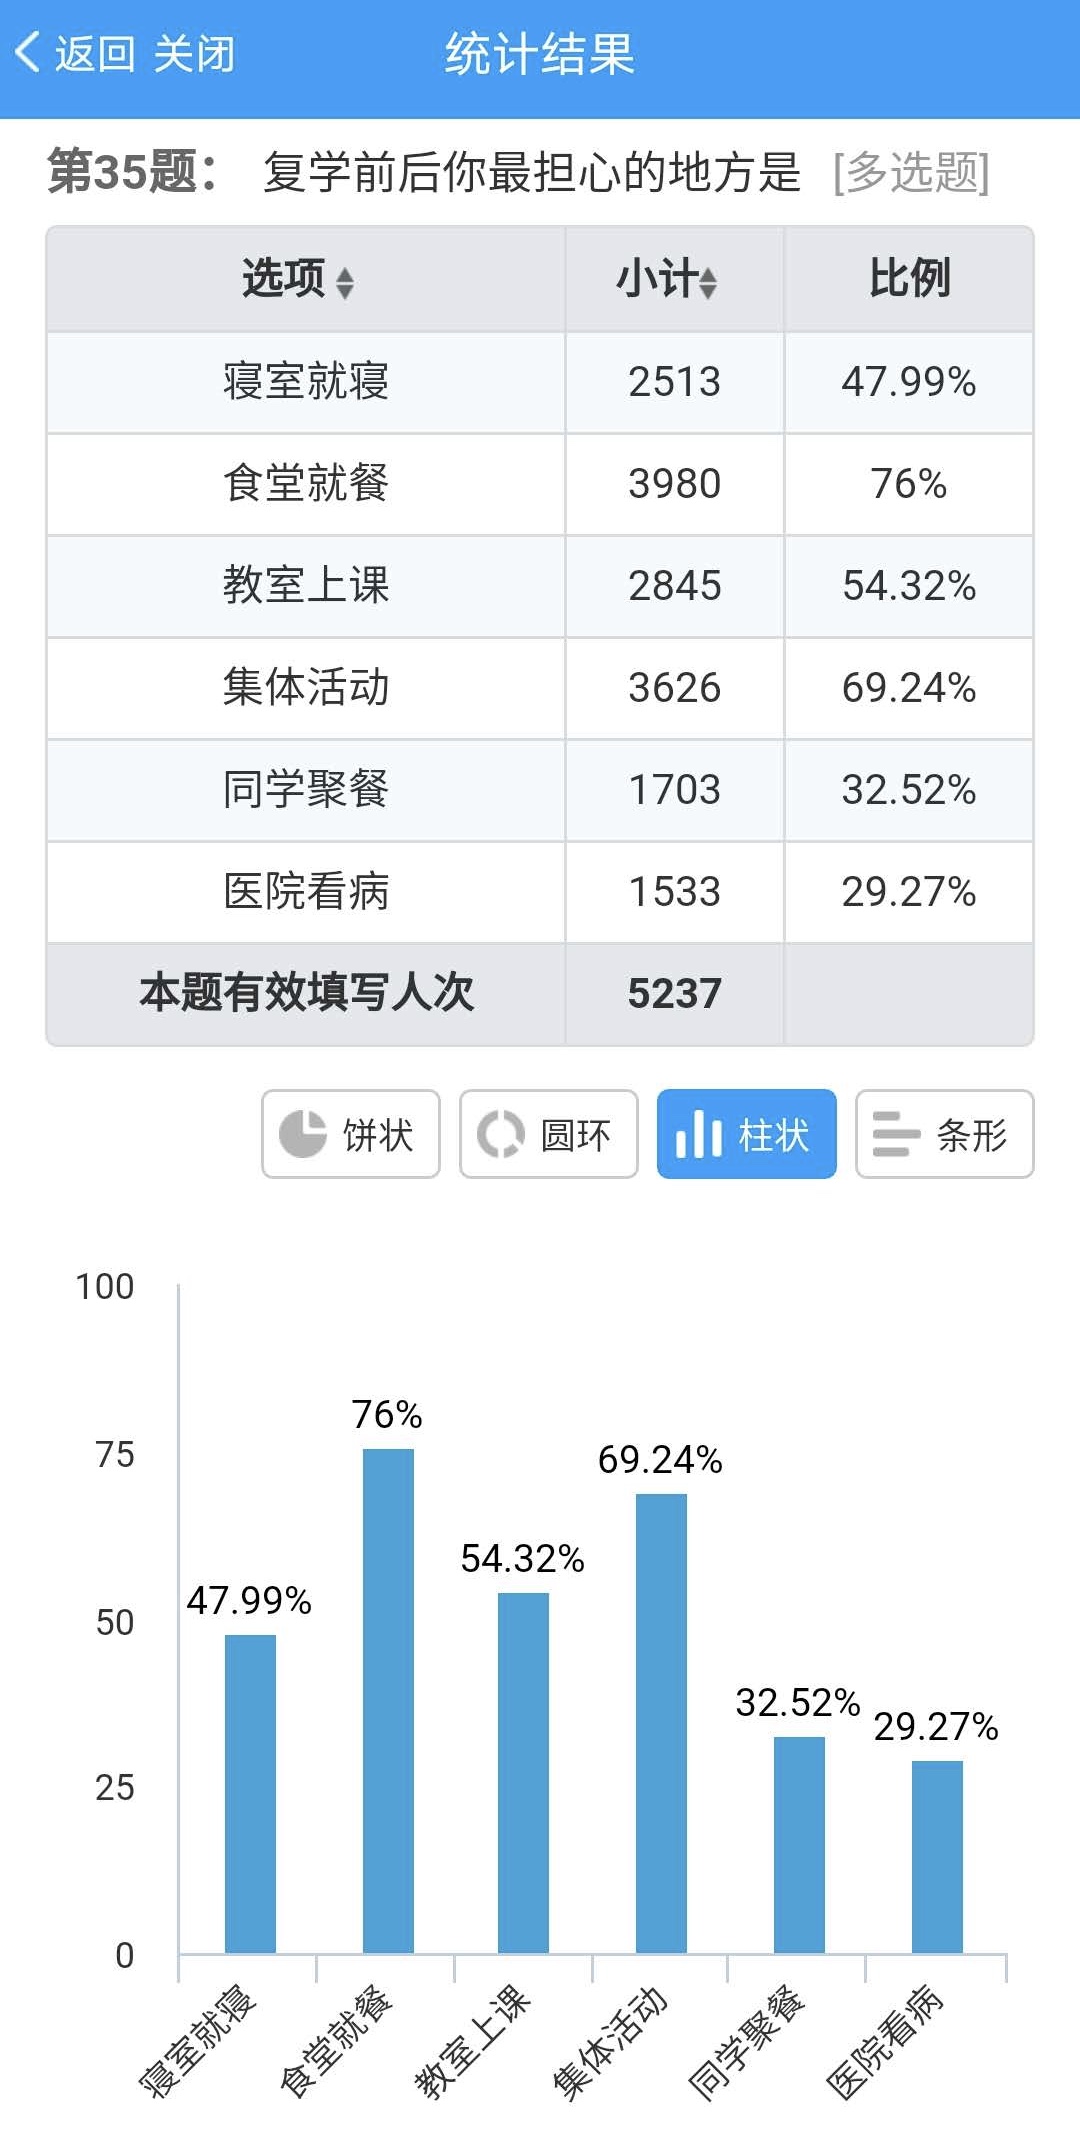Select the 同学聚餐 table row
1080x2142 pixels.
point(306,790)
